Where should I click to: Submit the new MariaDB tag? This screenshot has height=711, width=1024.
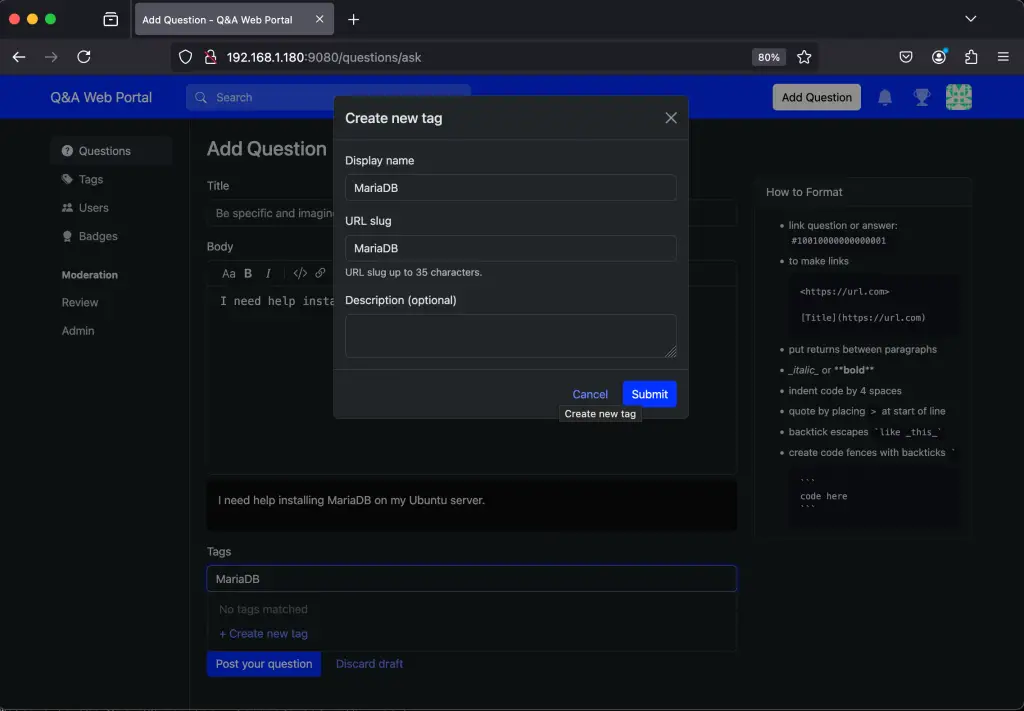pyautogui.click(x=649, y=394)
